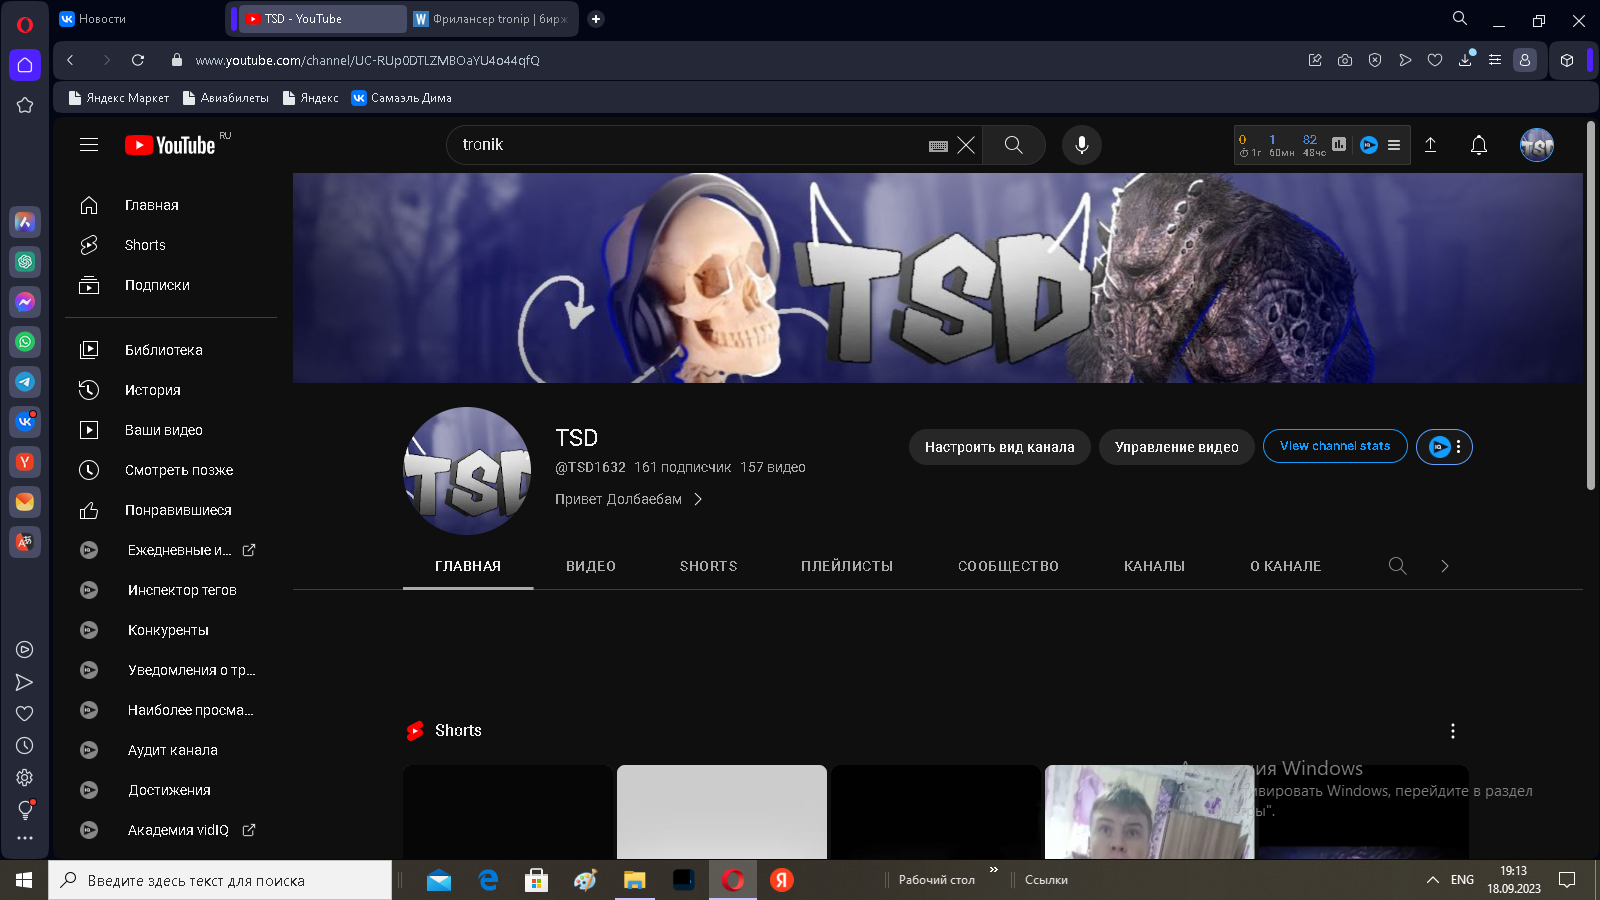Open the upload video arrow icon
Image resolution: width=1600 pixels, height=900 pixels.
(1430, 145)
